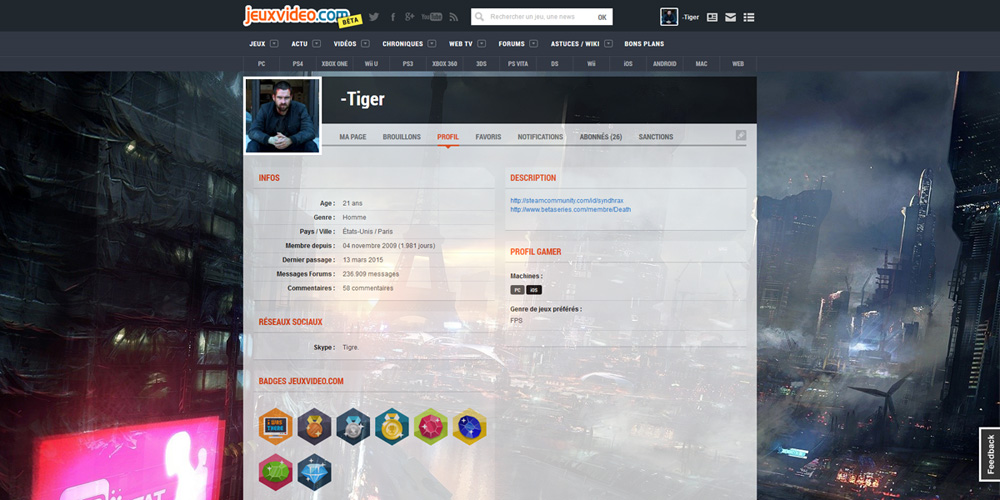The image size is (1000, 500).
Task: Select the red ruby badge
Action: (x=430, y=426)
